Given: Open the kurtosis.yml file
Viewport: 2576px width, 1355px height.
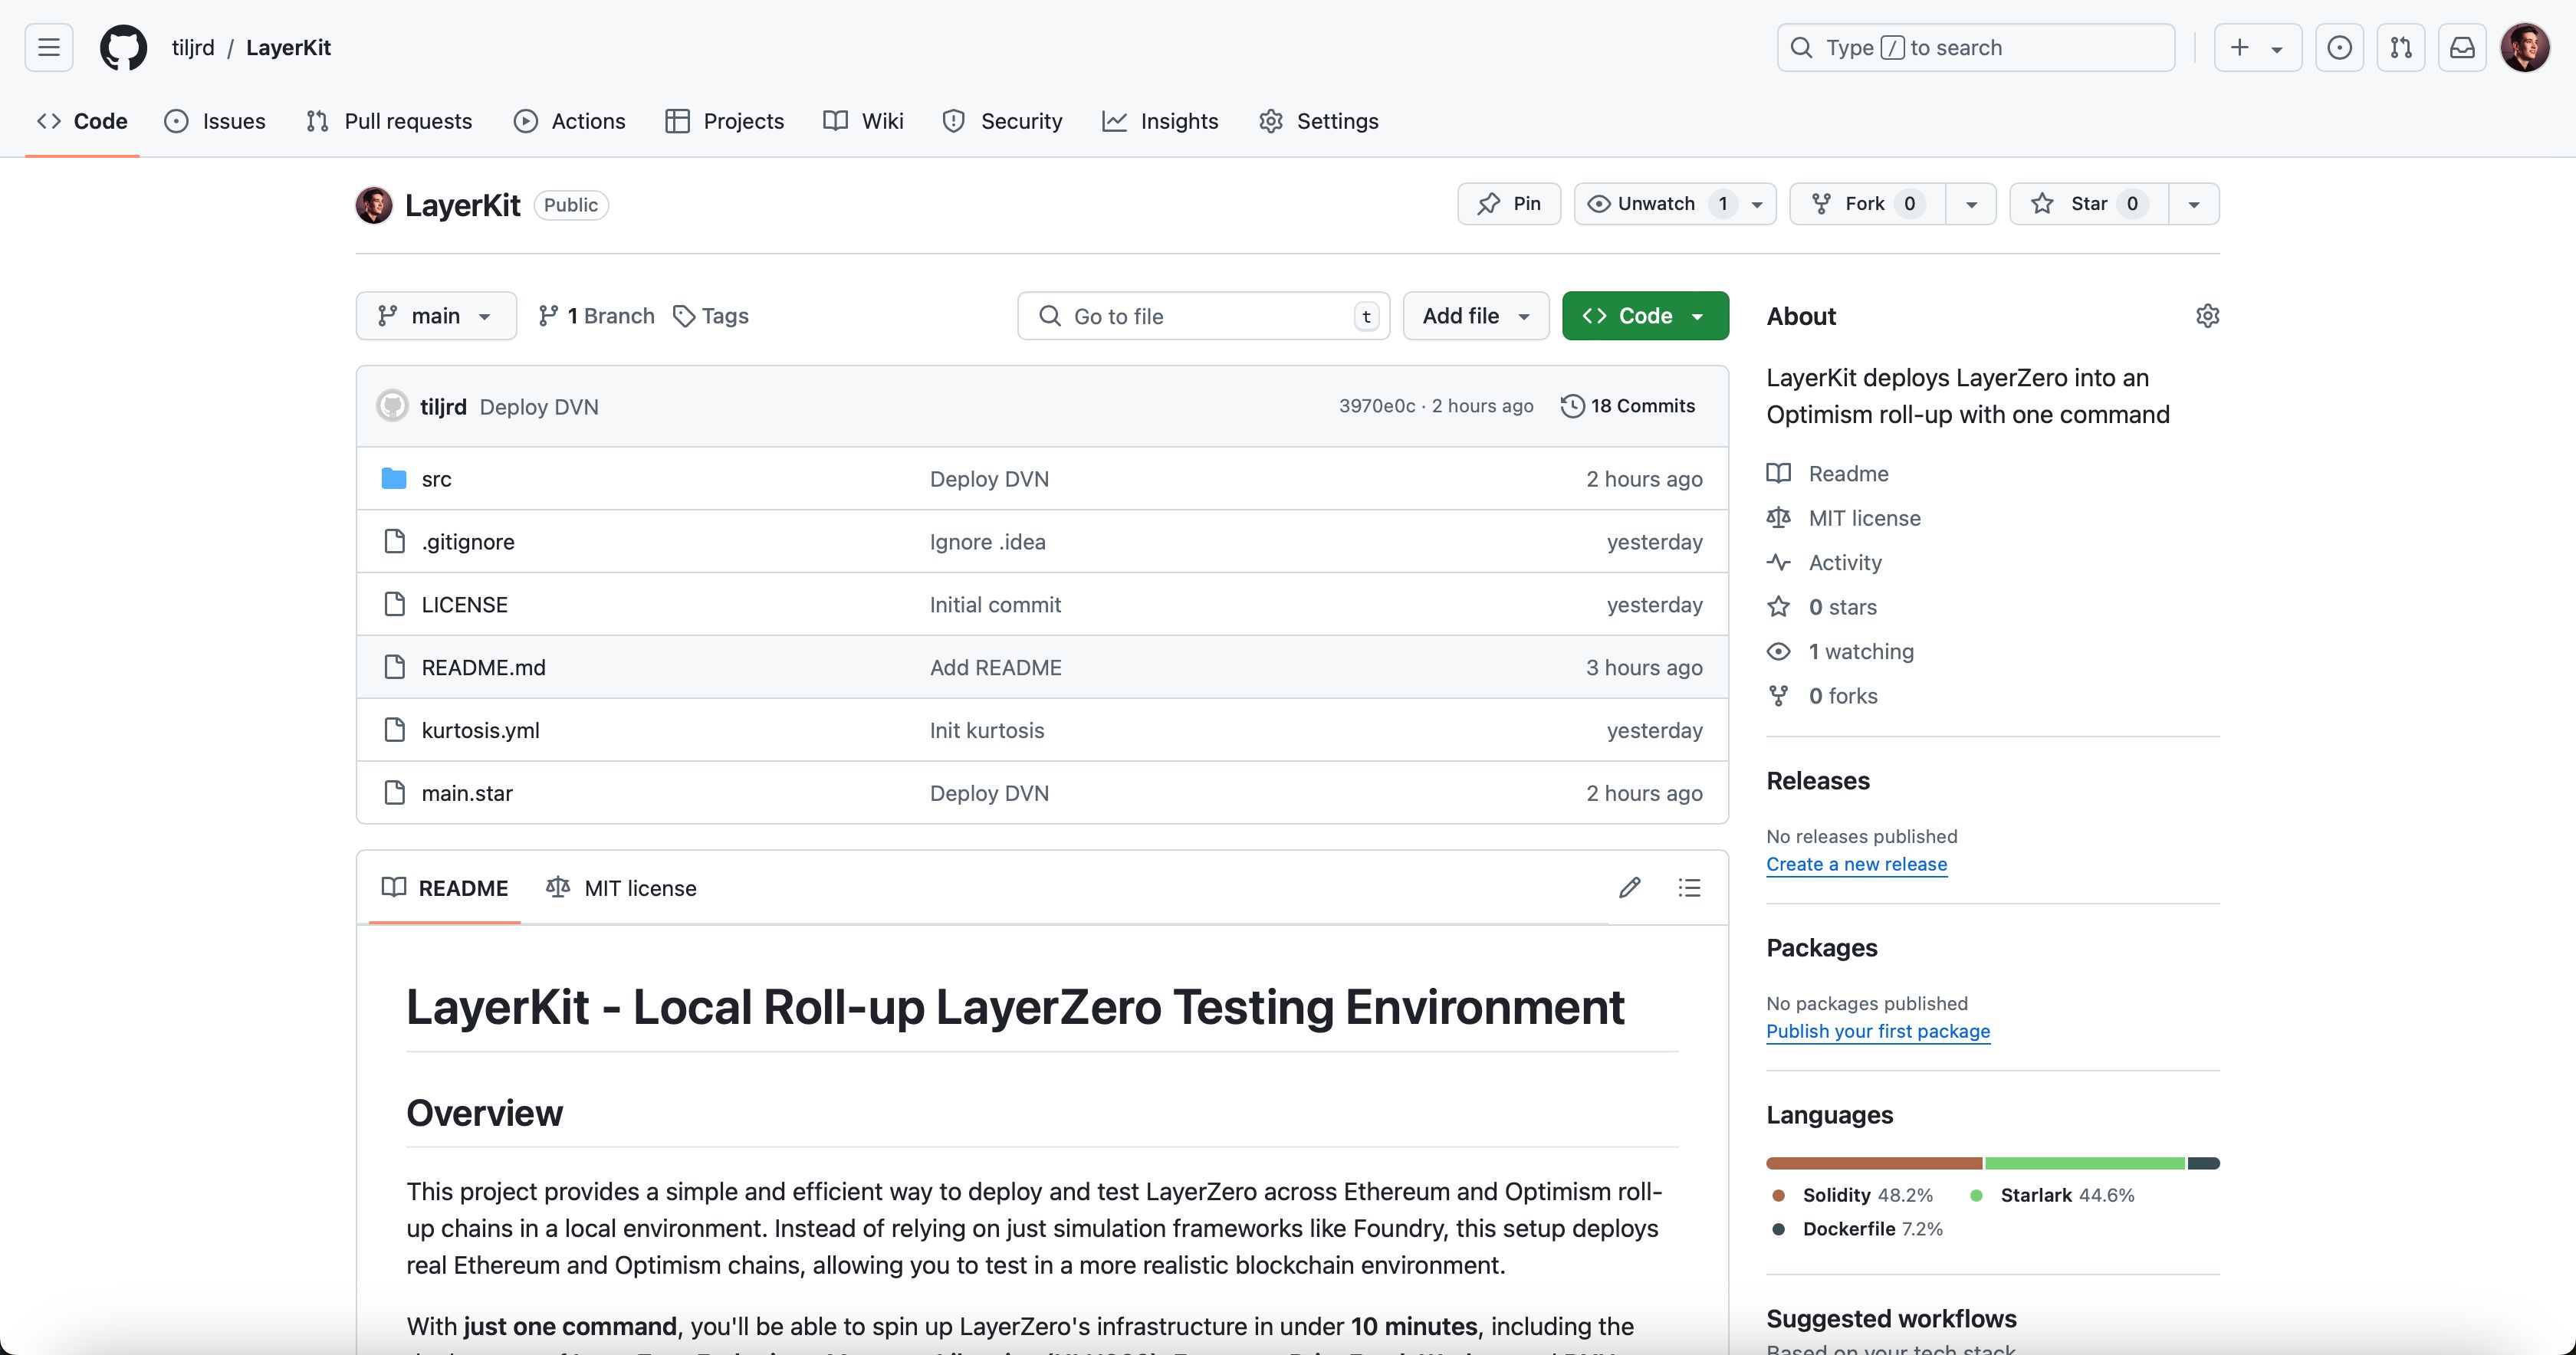Looking at the screenshot, I should (480, 730).
